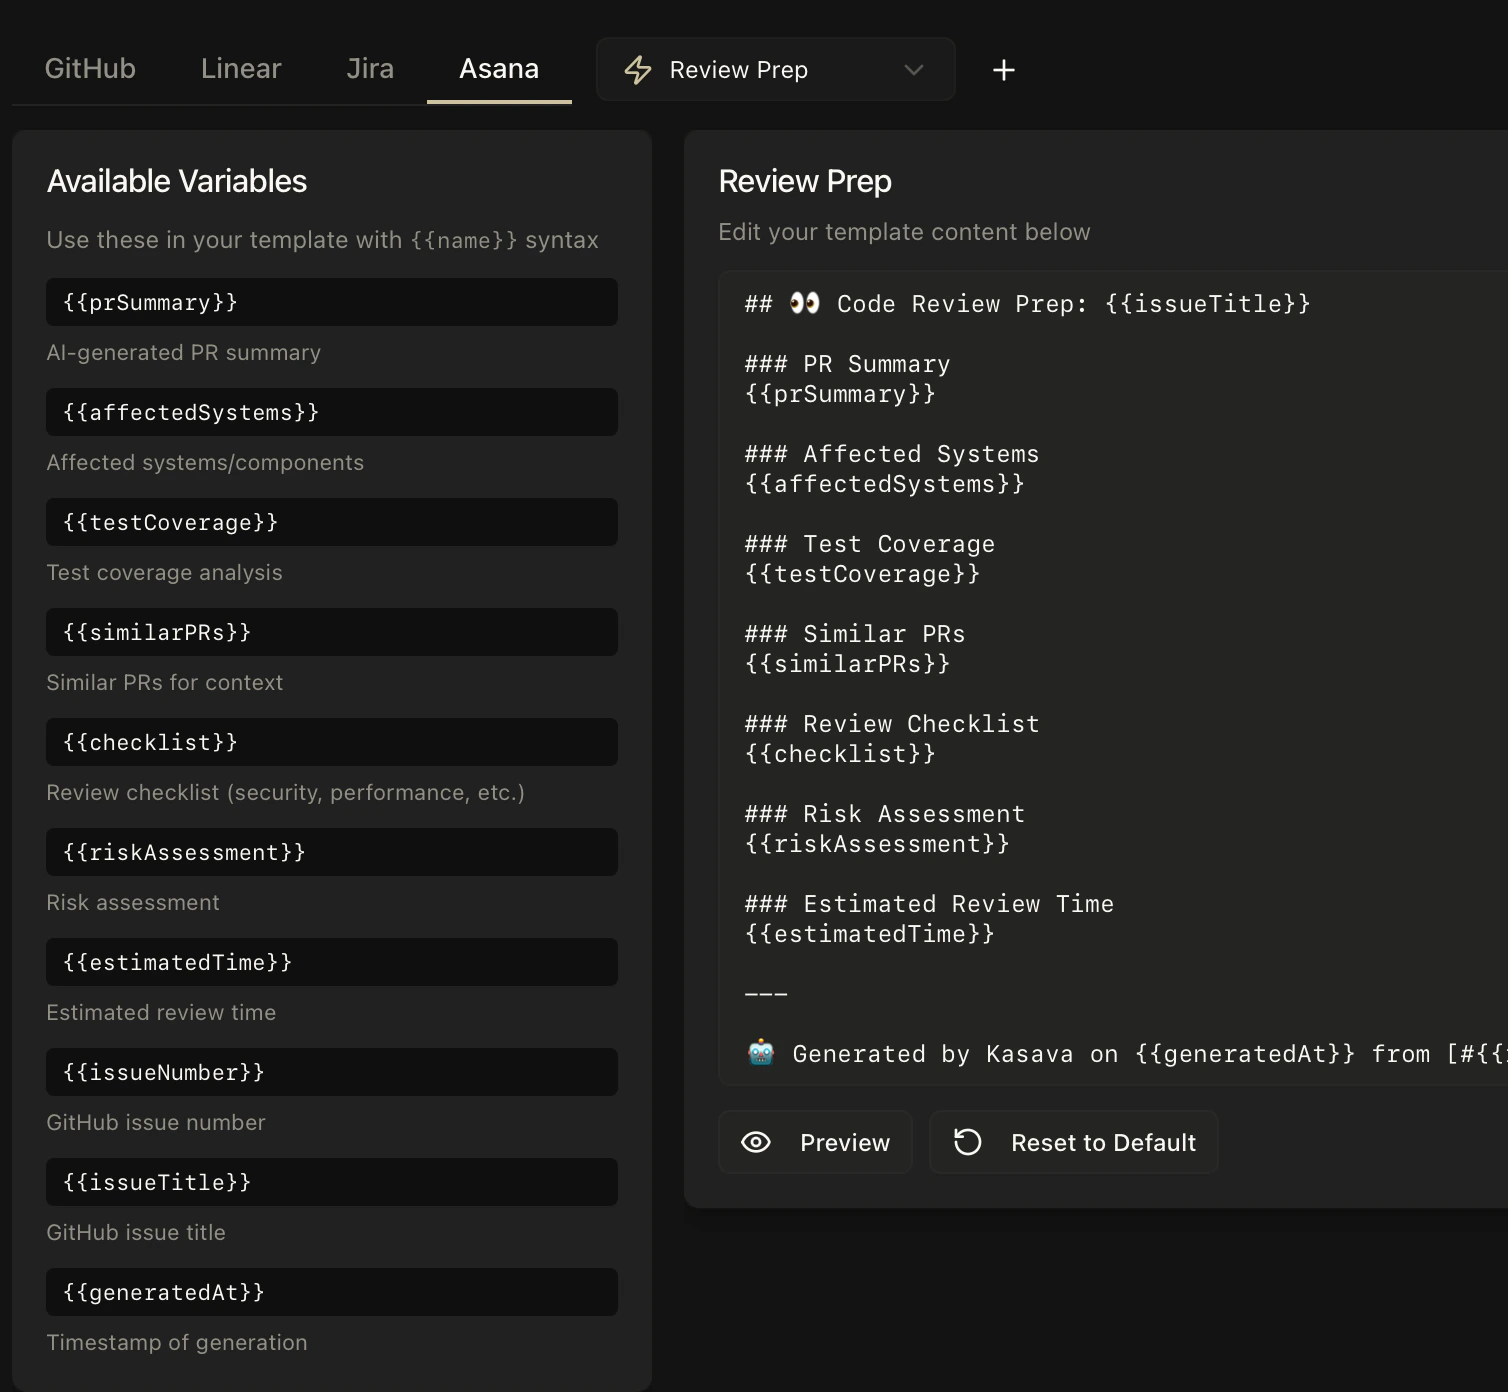This screenshot has height=1392, width=1508.
Task: Click the 'Review Prep' panel heading
Action: (x=805, y=181)
